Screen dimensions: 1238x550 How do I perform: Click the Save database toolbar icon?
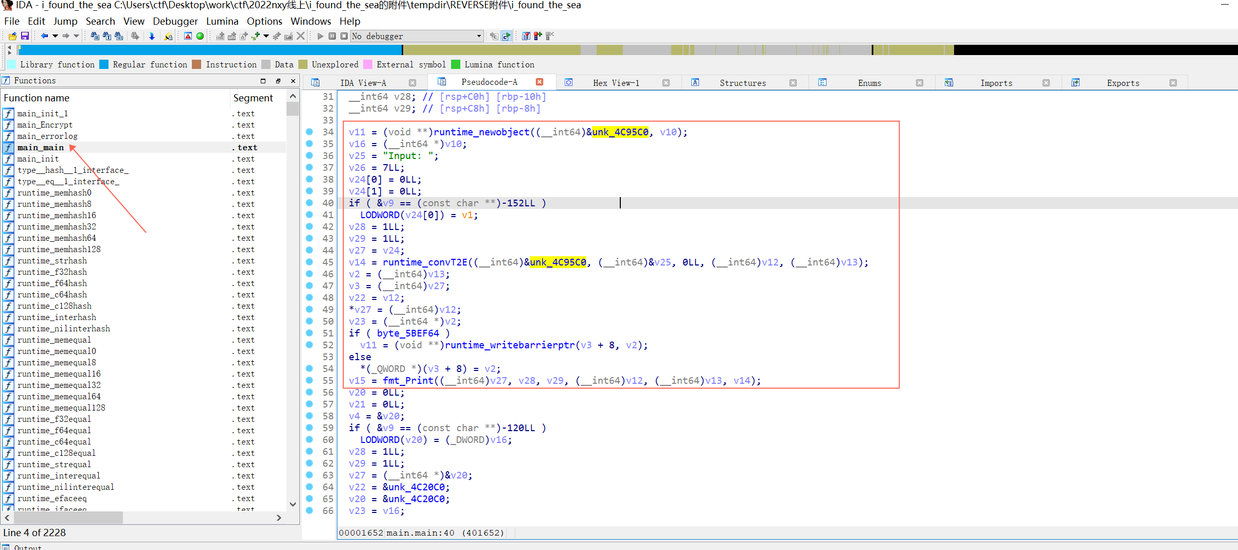pos(25,36)
